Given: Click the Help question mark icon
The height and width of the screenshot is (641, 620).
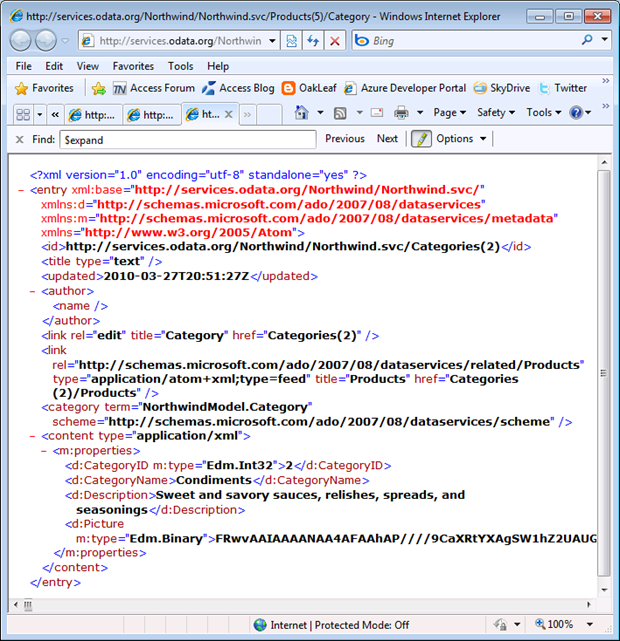Looking at the screenshot, I should coord(576,112).
